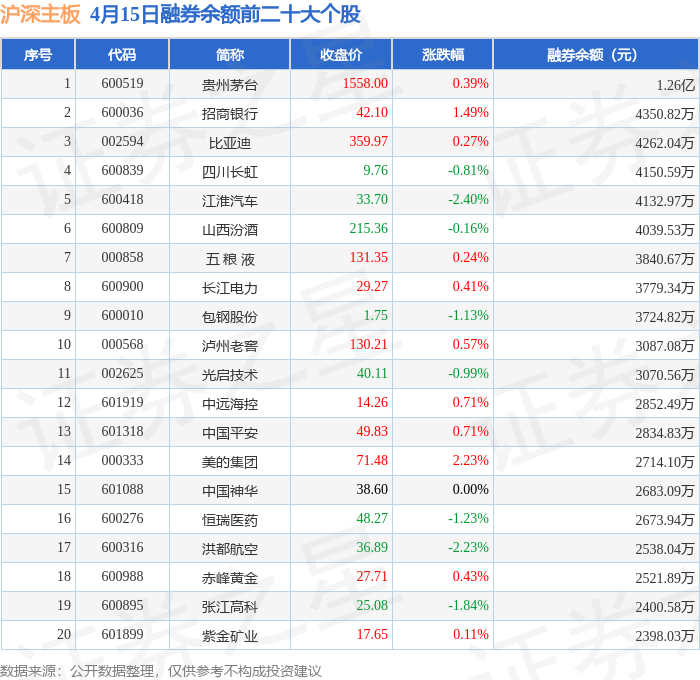Click the 序号 column header

38,54
